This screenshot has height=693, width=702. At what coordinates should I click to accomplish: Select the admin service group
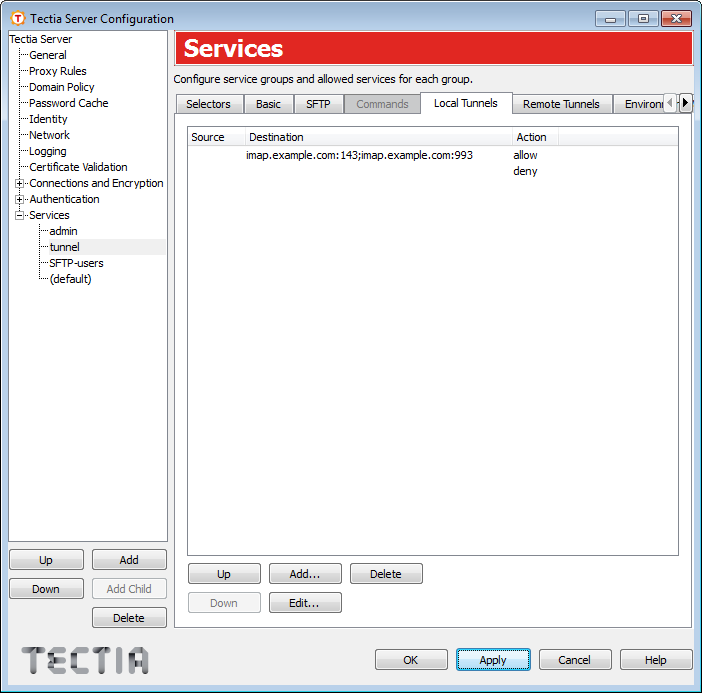(64, 231)
